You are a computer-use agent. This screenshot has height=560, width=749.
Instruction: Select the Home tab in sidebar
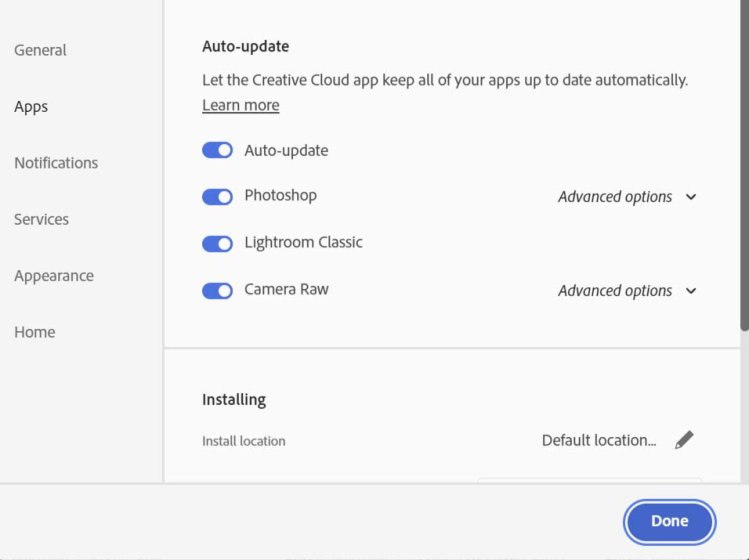click(x=35, y=332)
